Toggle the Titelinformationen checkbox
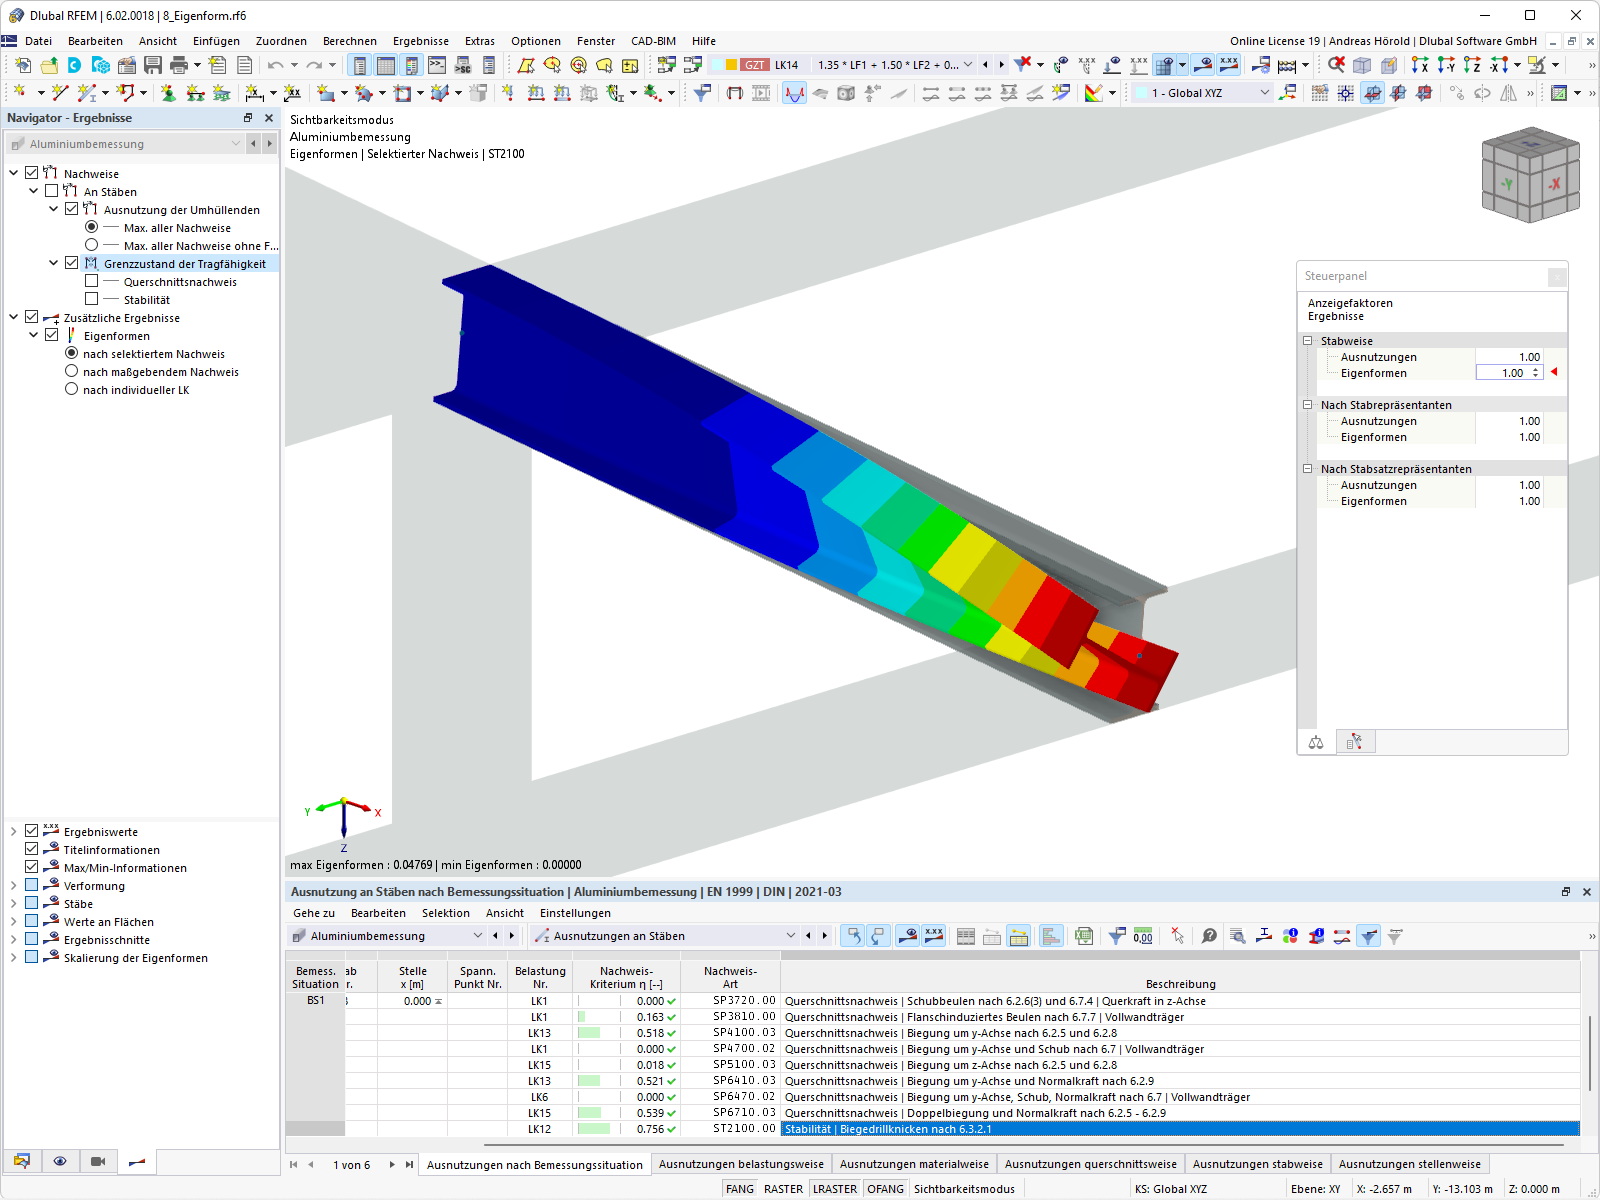Image resolution: width=1600 pixels, height=1200 pixels. [x=32, y=849]
